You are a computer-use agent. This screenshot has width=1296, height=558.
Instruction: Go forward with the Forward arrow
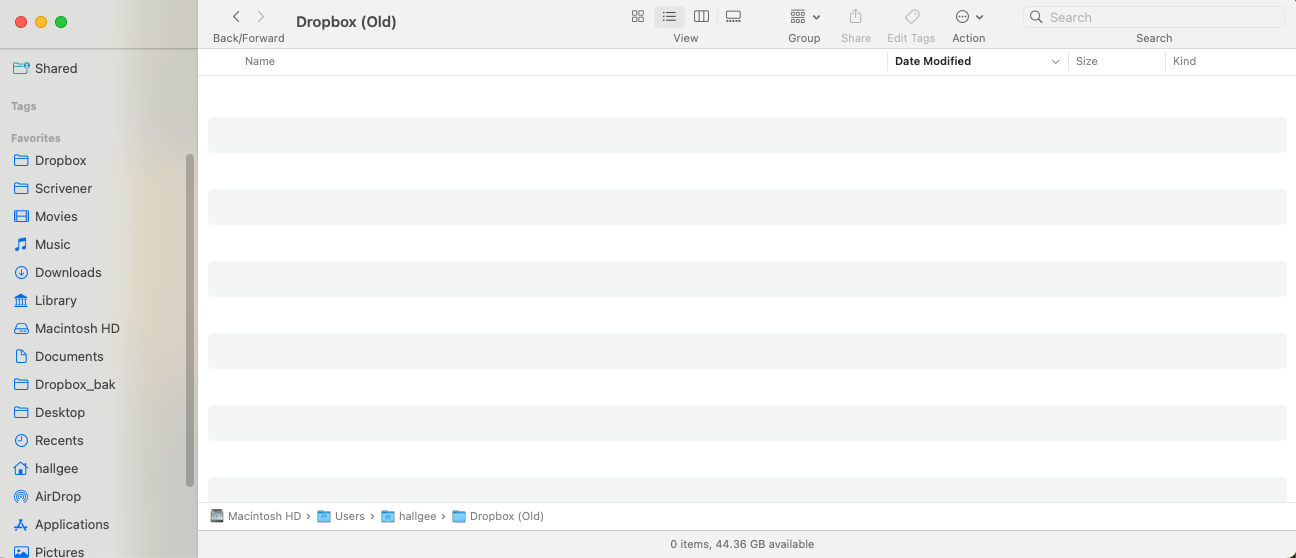261,17
